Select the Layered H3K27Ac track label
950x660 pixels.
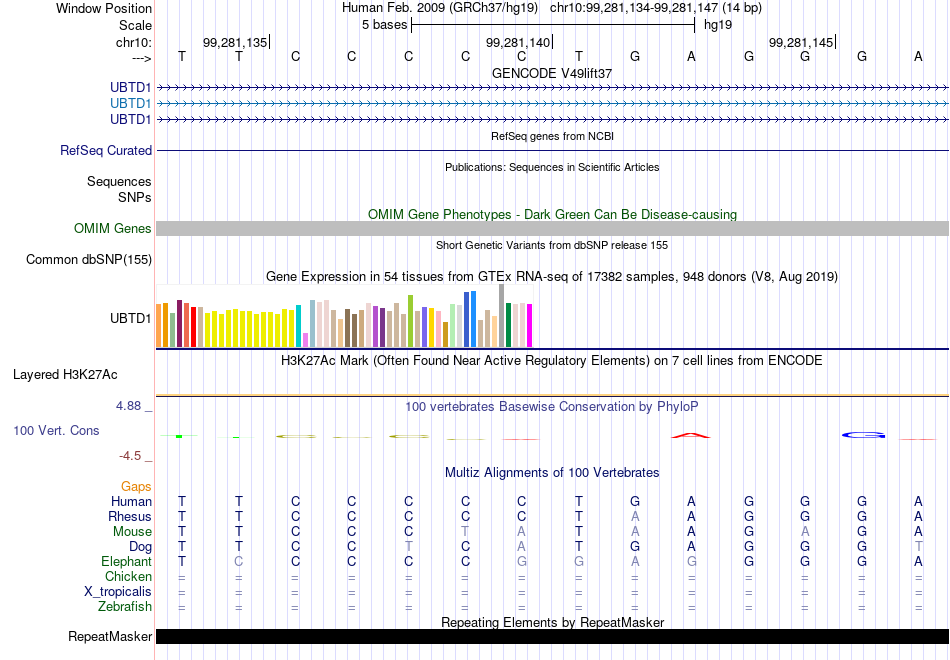pyautogui.click(x=65, y=375)
